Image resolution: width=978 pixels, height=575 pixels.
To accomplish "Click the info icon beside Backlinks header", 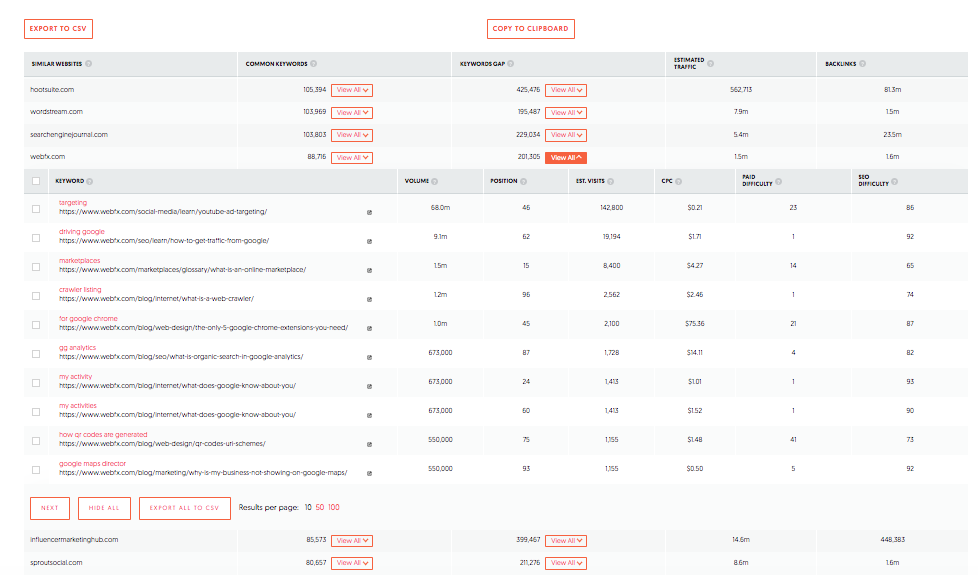I will pyautogui.click(x=862, y=64).
